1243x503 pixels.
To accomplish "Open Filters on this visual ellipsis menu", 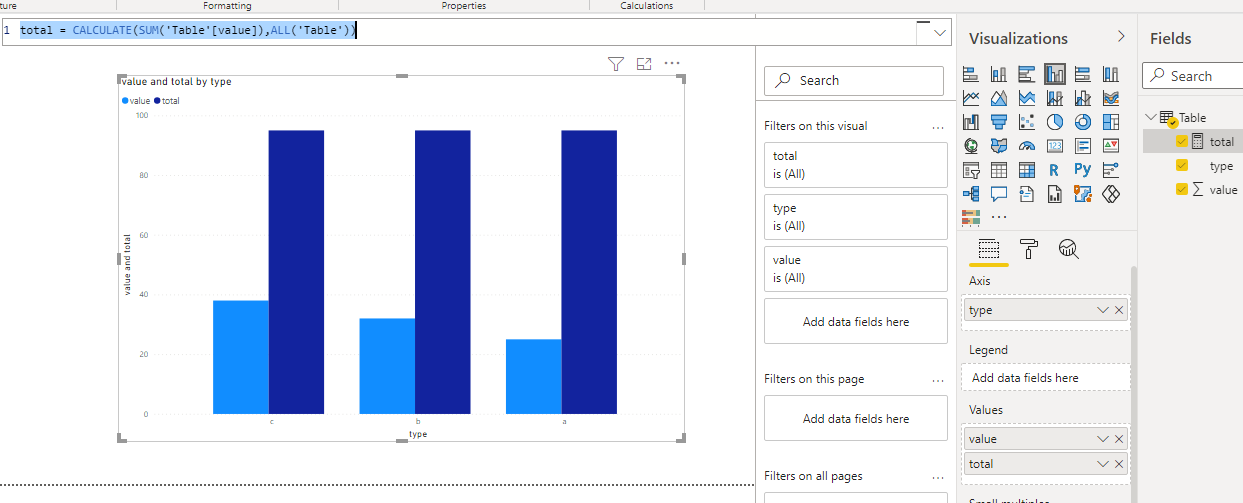I will tap(938, 127).
